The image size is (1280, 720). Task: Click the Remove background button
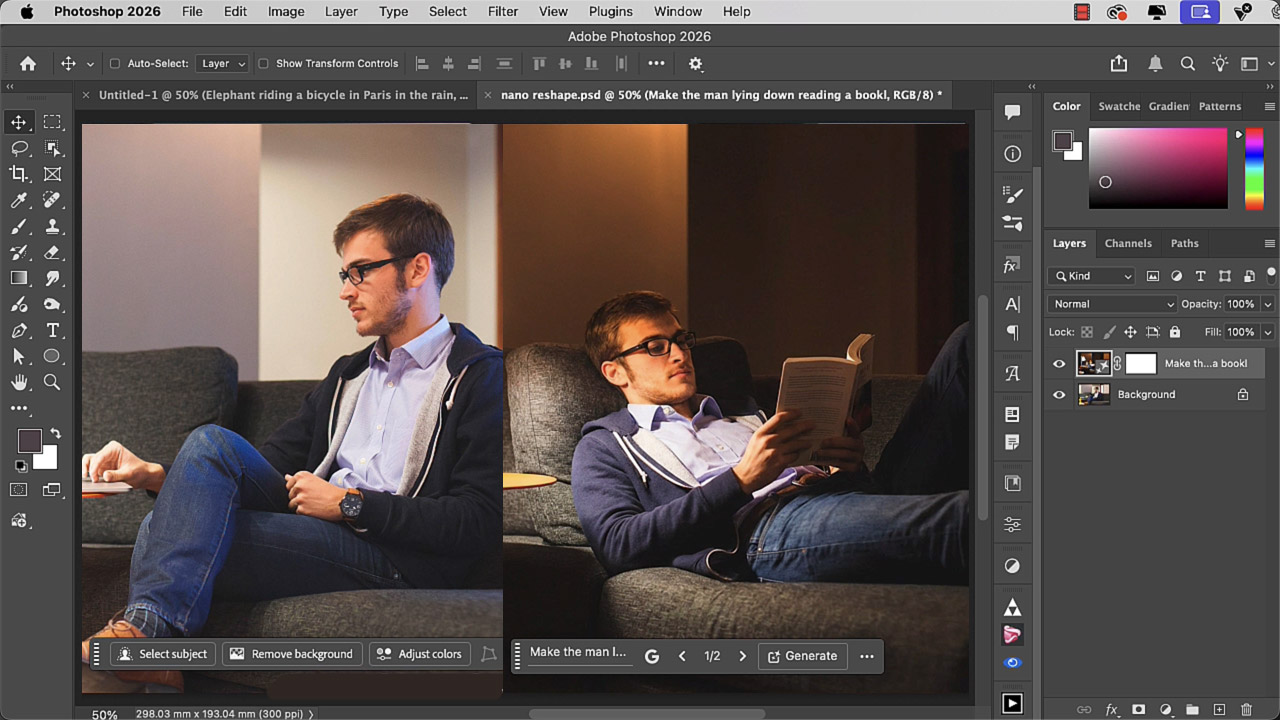[291, 654]
